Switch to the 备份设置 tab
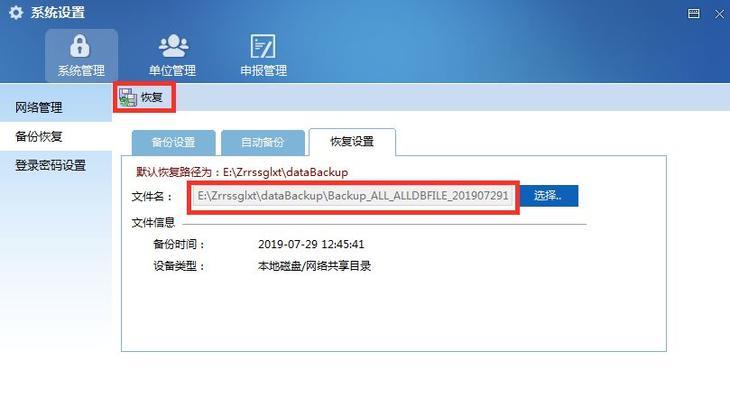Viewport: 730px width, 400px height. pos(173,142)
